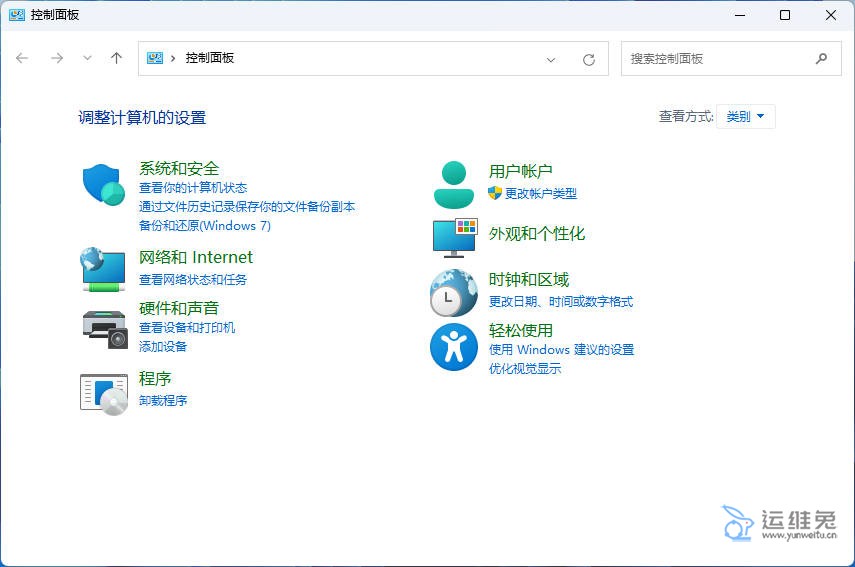Viewport: 855px width, 567px height.
Task: Open the 网络和 Internet globe icon
Action: (x=103, y=269)
